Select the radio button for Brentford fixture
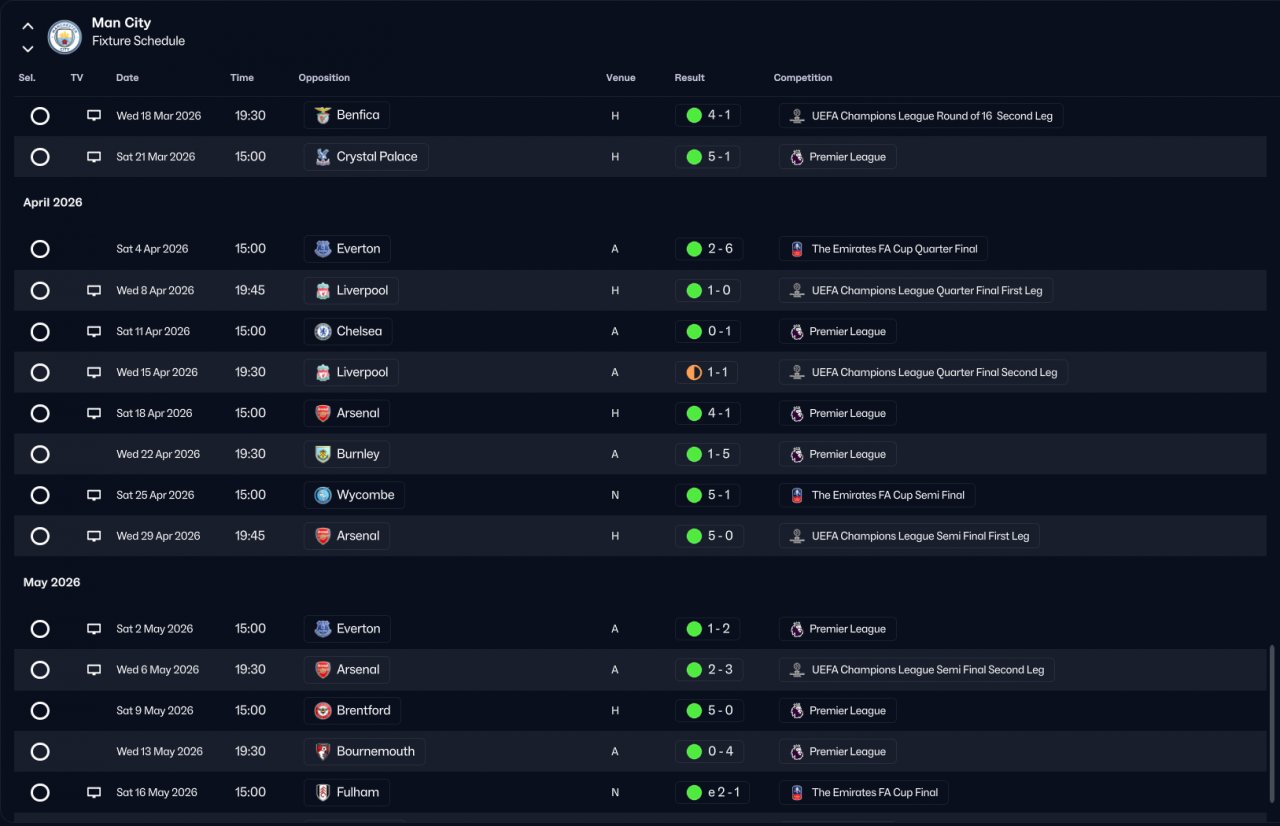The image size is (1280, 826). pyautogui.click(x=40, y=711)
